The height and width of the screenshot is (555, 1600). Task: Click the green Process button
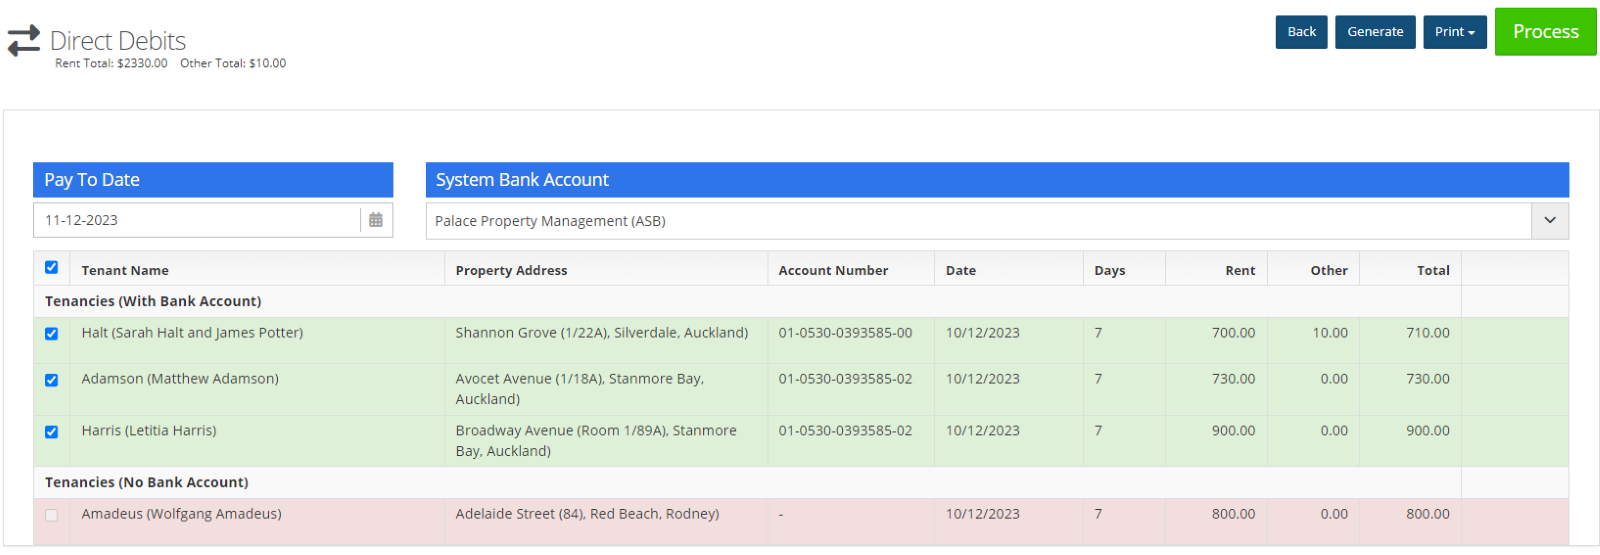1545,32
